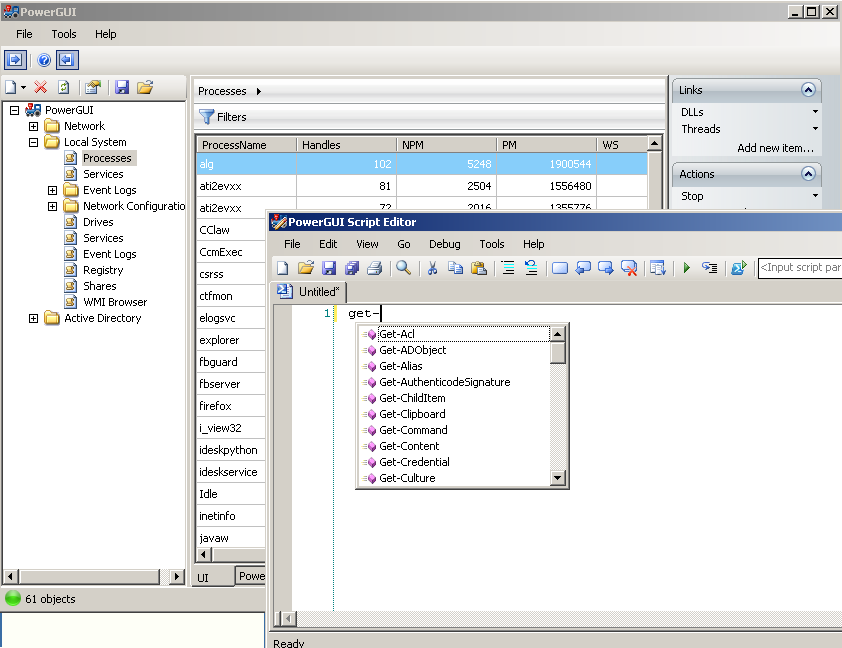Click the forward navigation arrow in PowerGUI toolbar
The width and height of the screenshot is (842, 648).
point(15,60)
